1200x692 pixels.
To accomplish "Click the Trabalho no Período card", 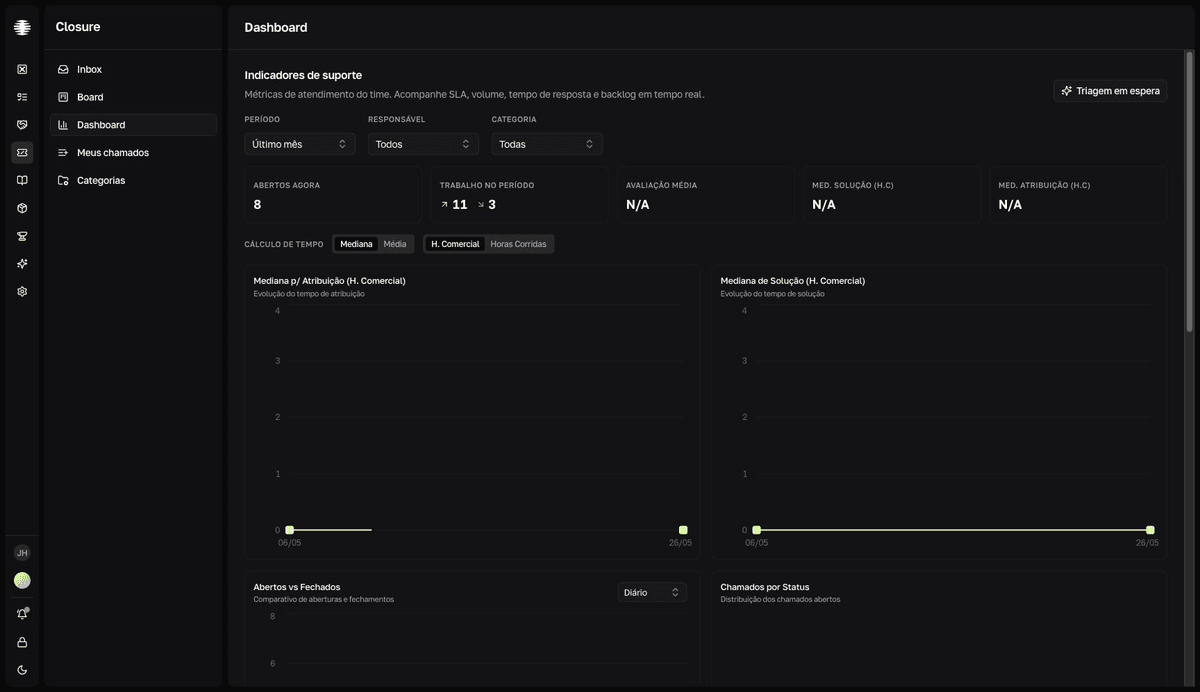I will click(519, 194).
